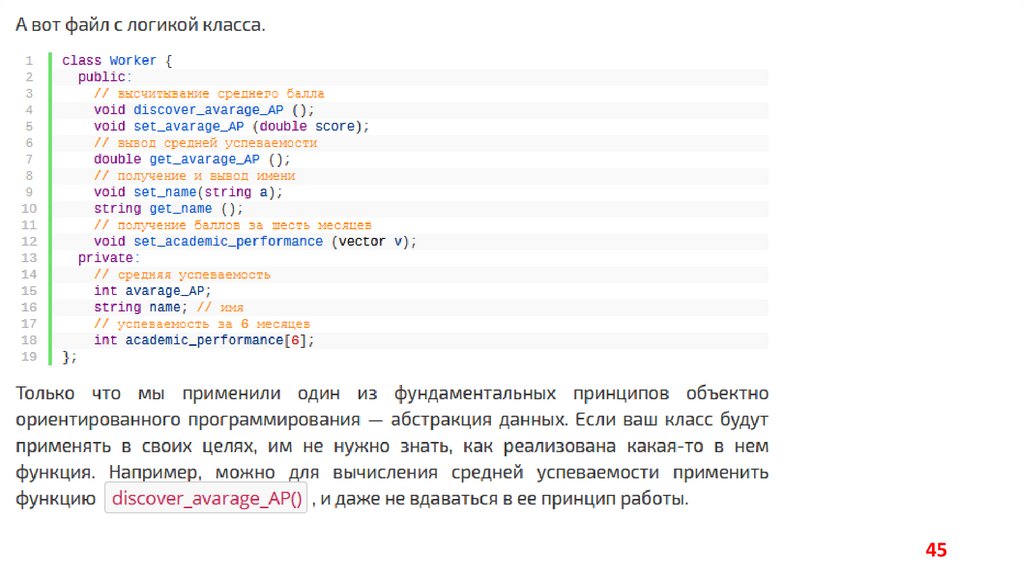Click comment 'успеваемость за 6 месяцев'

coord(202,324)
